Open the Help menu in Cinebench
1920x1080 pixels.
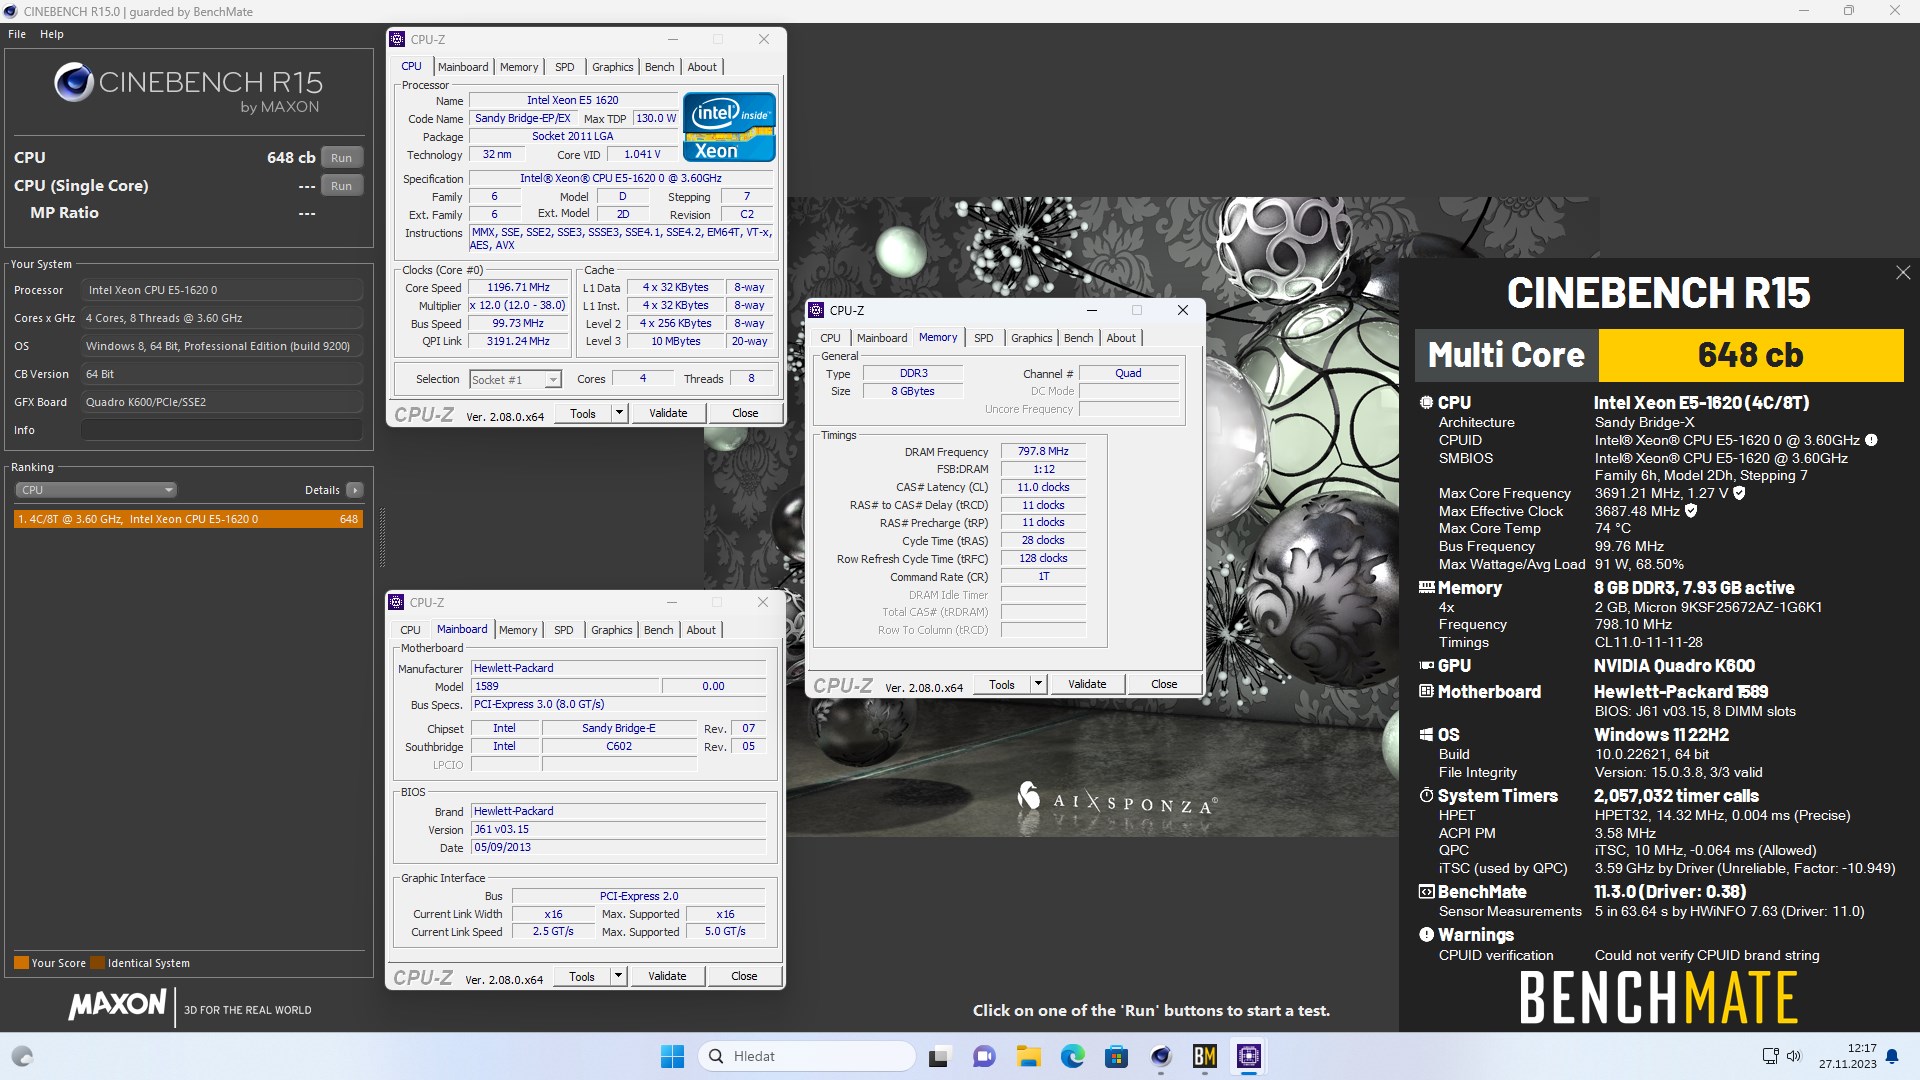52,34
